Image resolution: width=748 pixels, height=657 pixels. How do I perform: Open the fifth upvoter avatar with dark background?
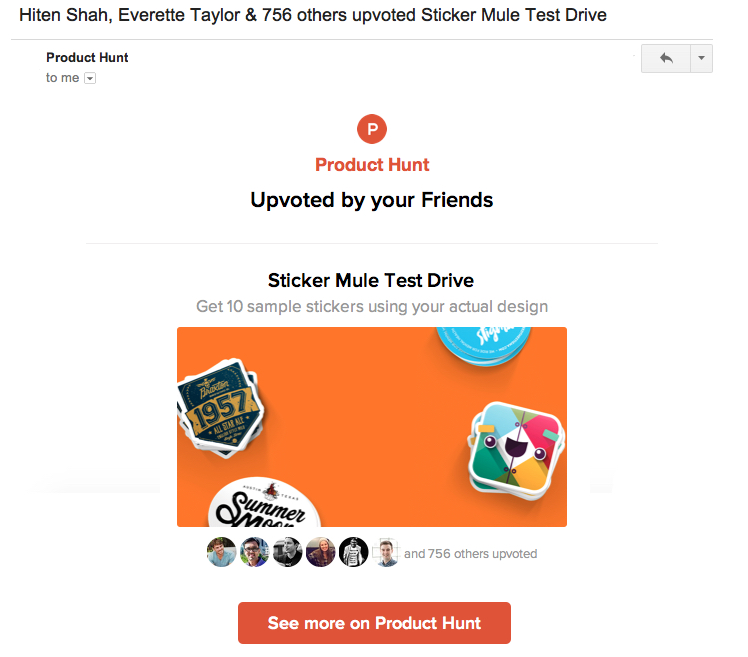click(353, 552)
